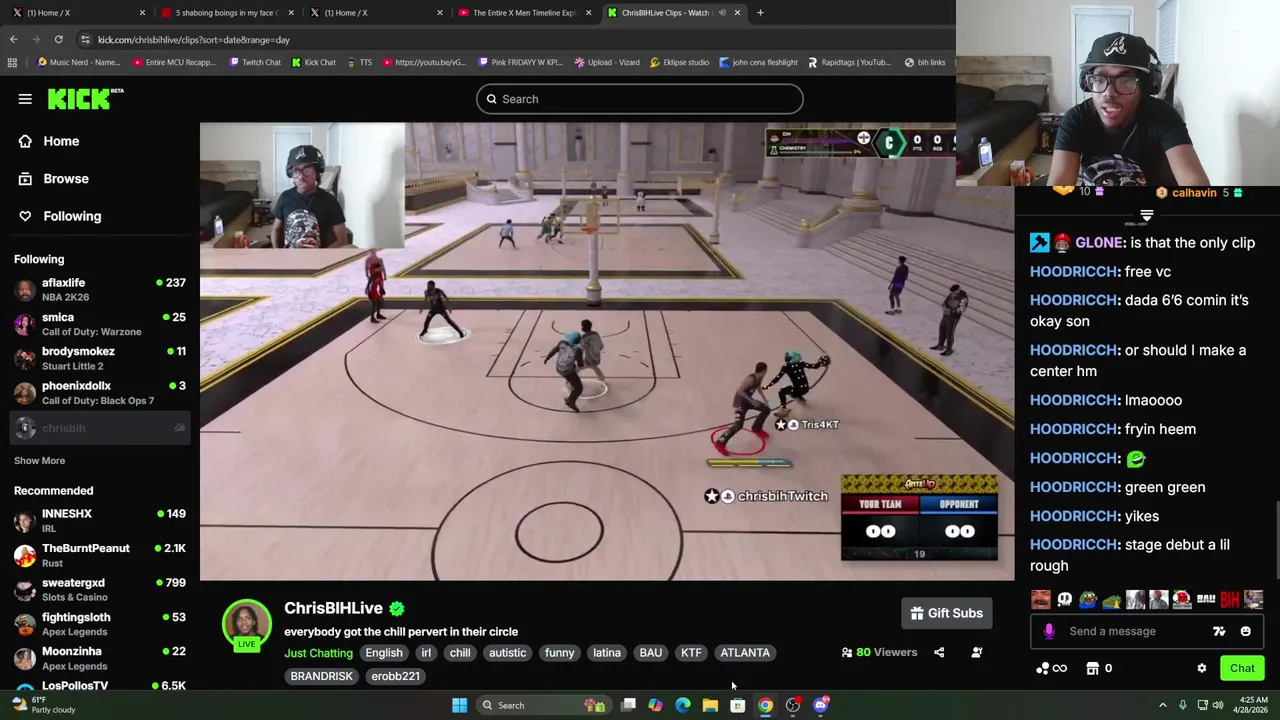1280x720 pixels.
Task: Open sweatergxd recommended channel
Action: point(100,589)
